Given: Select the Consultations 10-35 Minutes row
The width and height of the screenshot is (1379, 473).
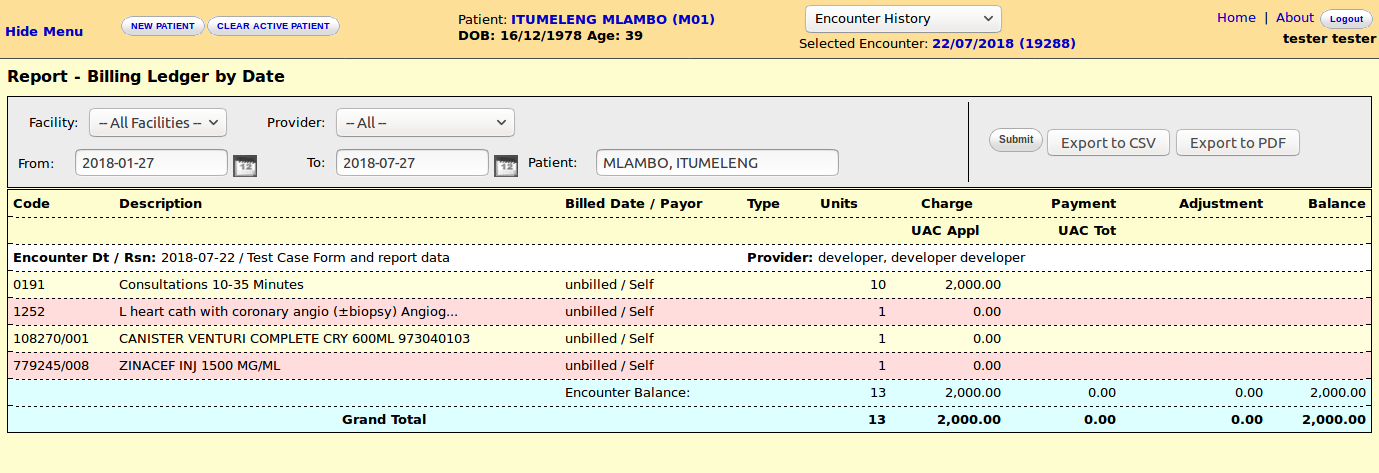Looking at the screenshot, I should click(x=211, y=285).
